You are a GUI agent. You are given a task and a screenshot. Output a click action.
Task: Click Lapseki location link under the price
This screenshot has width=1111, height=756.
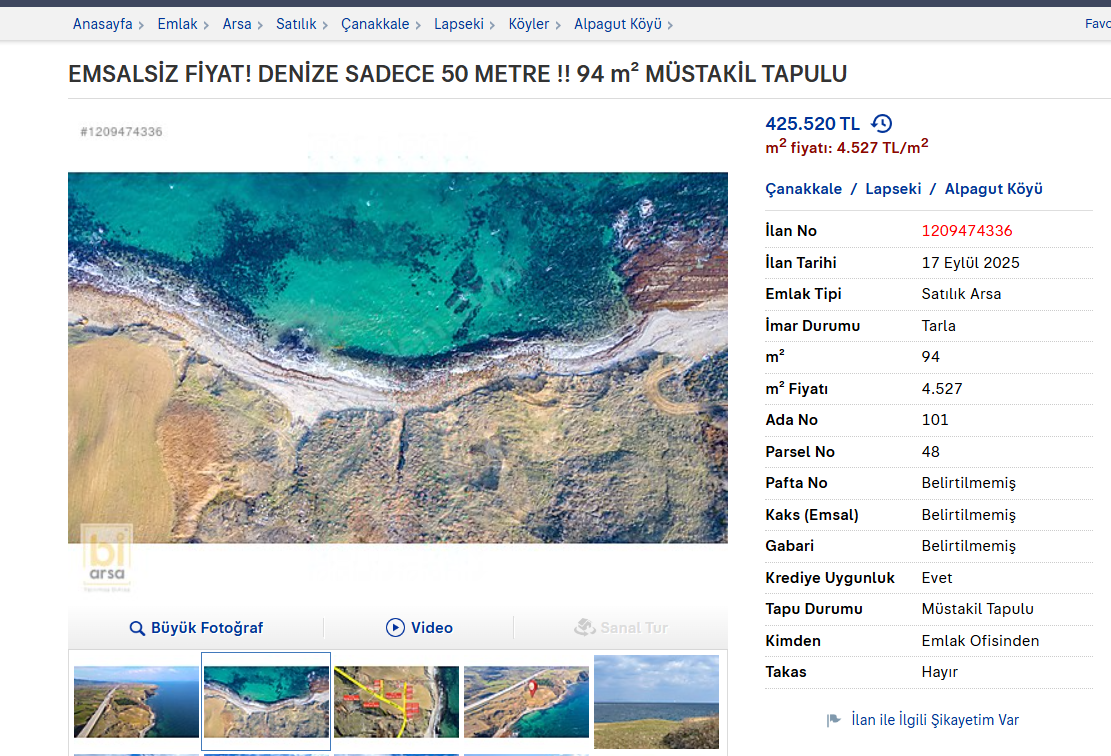pos(893,189)
